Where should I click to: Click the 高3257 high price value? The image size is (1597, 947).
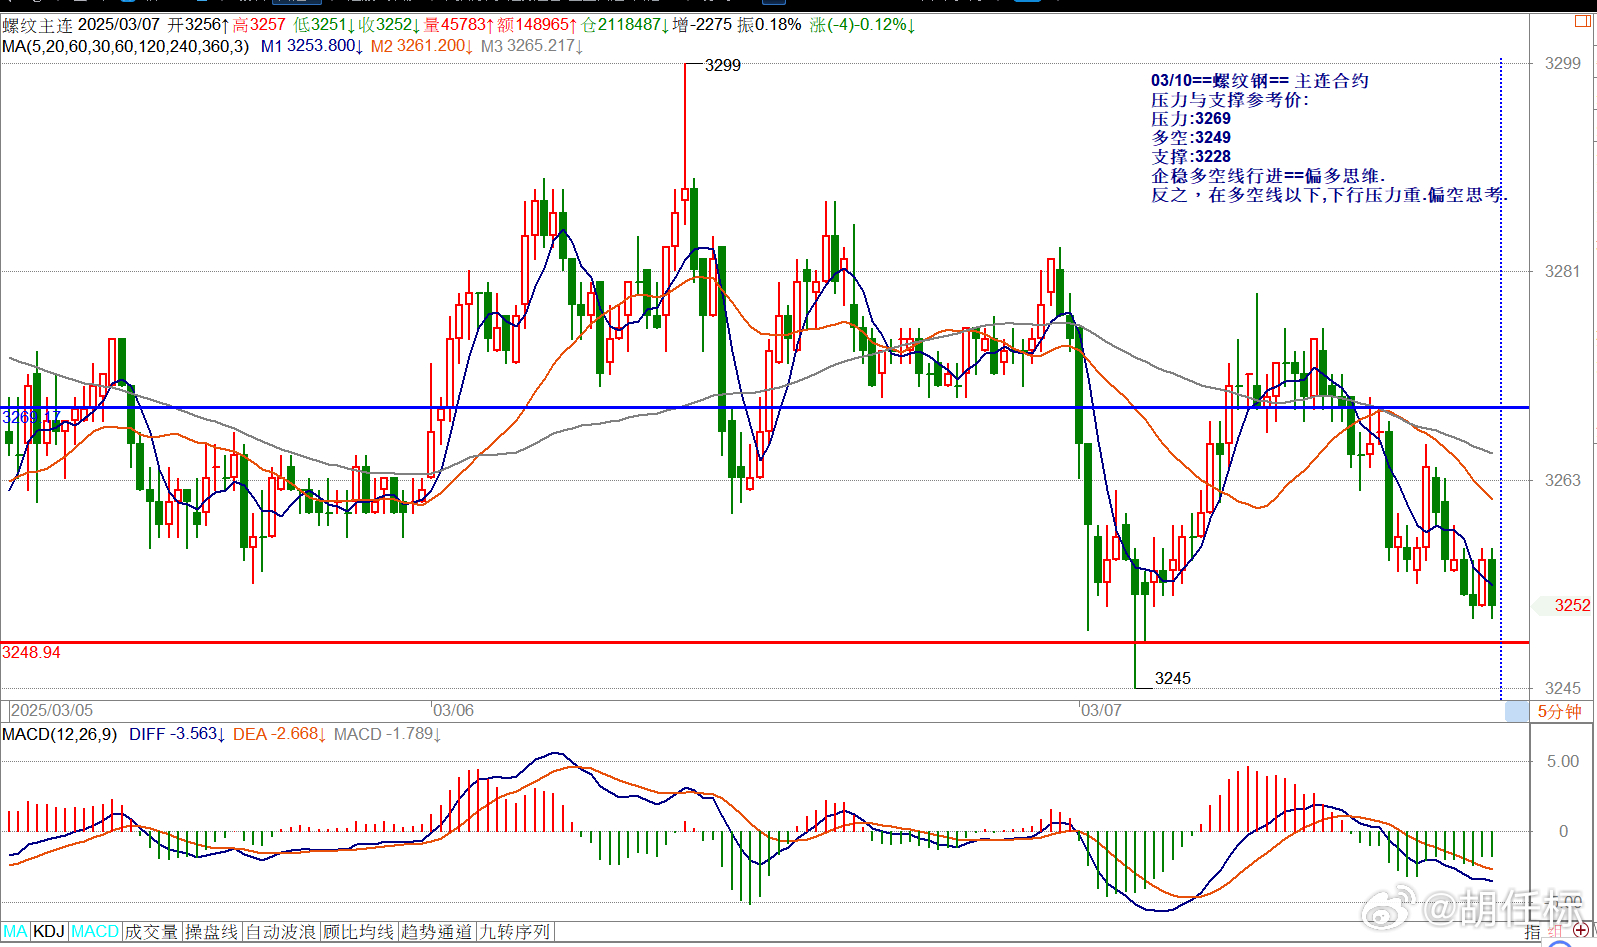[x=260, y=25]
